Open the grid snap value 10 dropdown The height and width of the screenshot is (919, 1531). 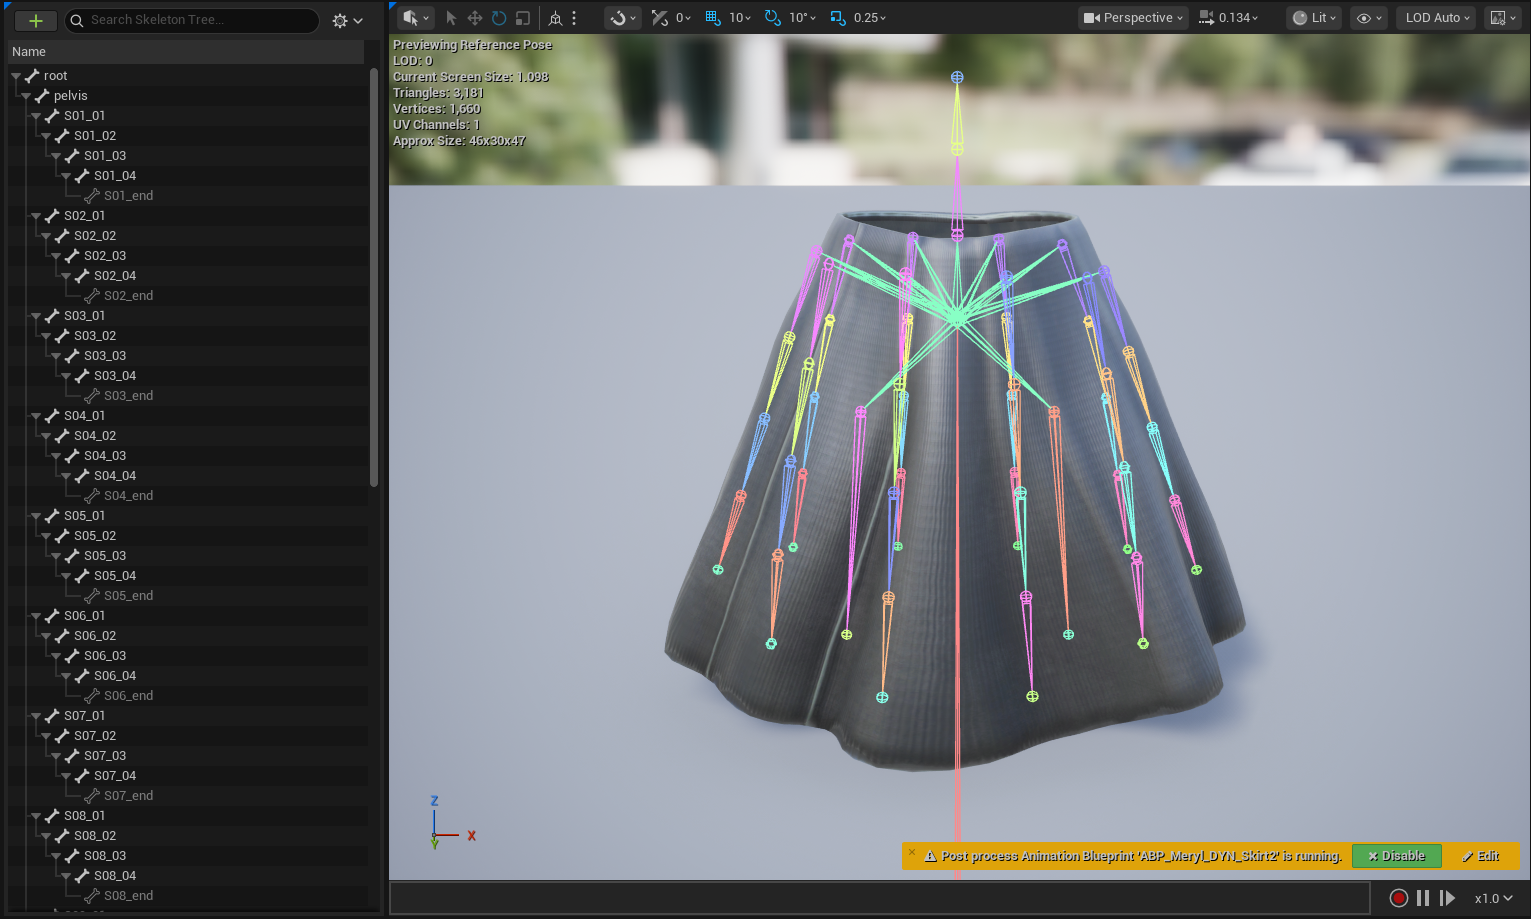coord(741,18)
